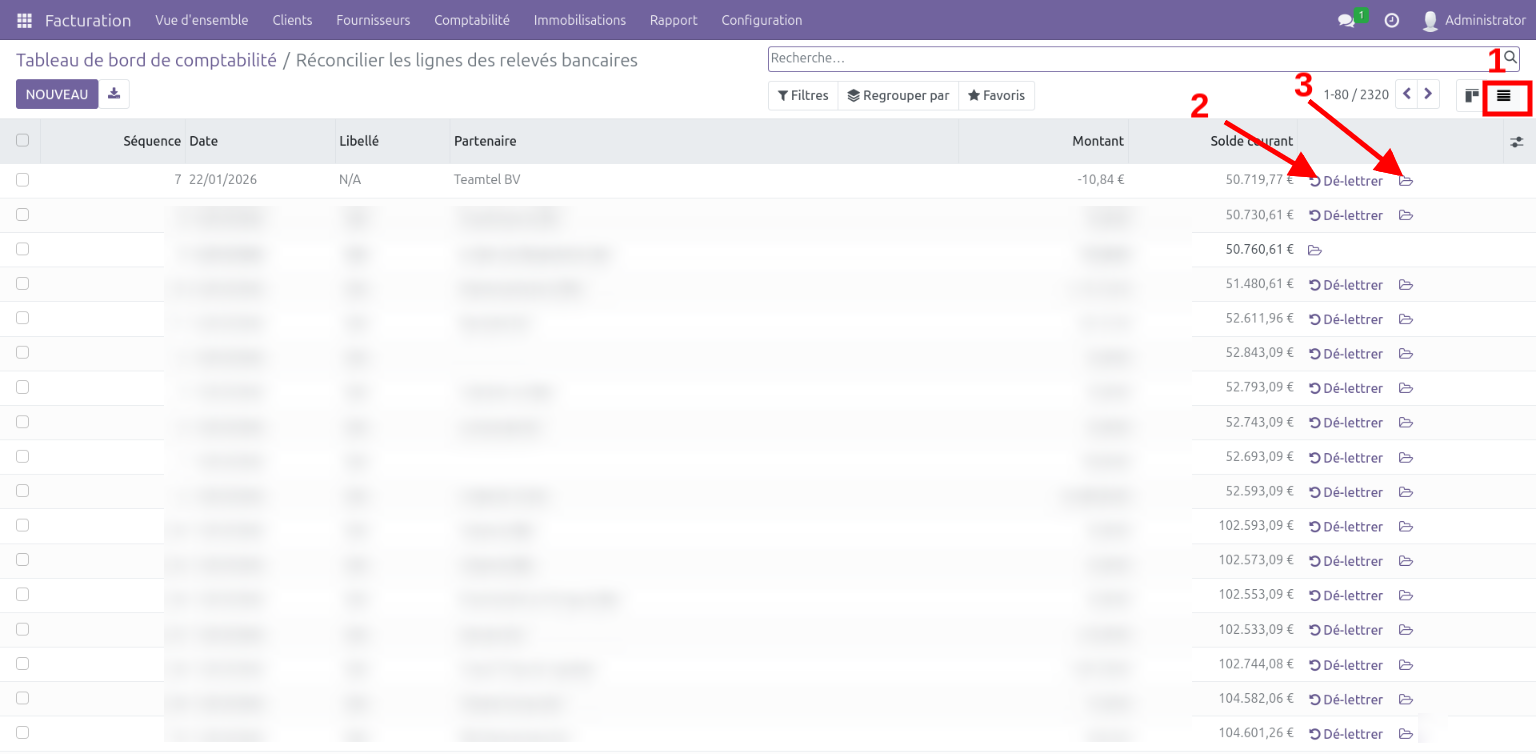Expand the Regrouper par dropdown
This screenshot has height=754, width=1536.
coord(898,96)
